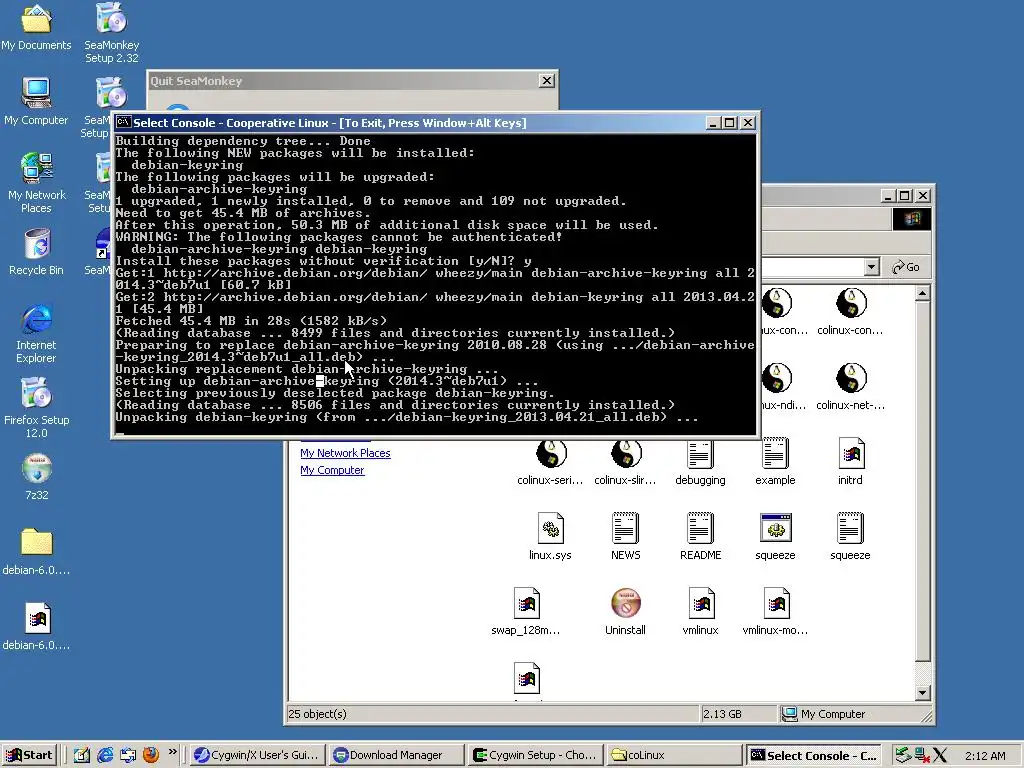Open the address bar dropdown arrow
The height and width of the screenshot is (768, 1024).
tap(872, 267)
